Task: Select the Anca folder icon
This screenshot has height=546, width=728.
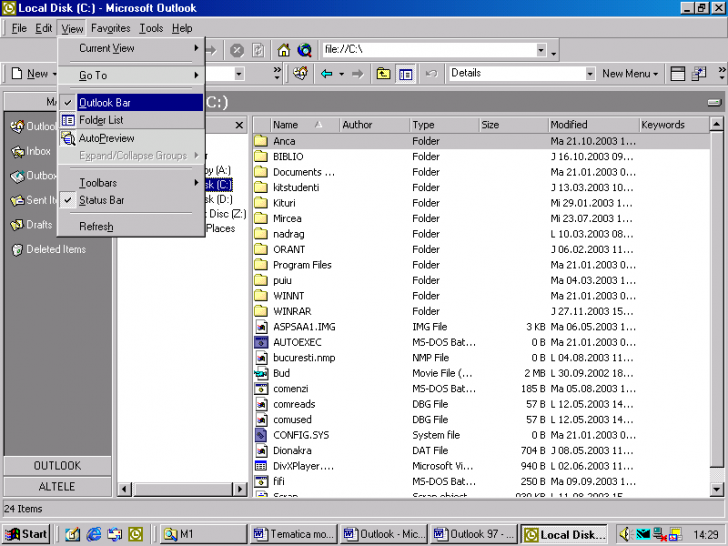Action: (x=261, y=141)
